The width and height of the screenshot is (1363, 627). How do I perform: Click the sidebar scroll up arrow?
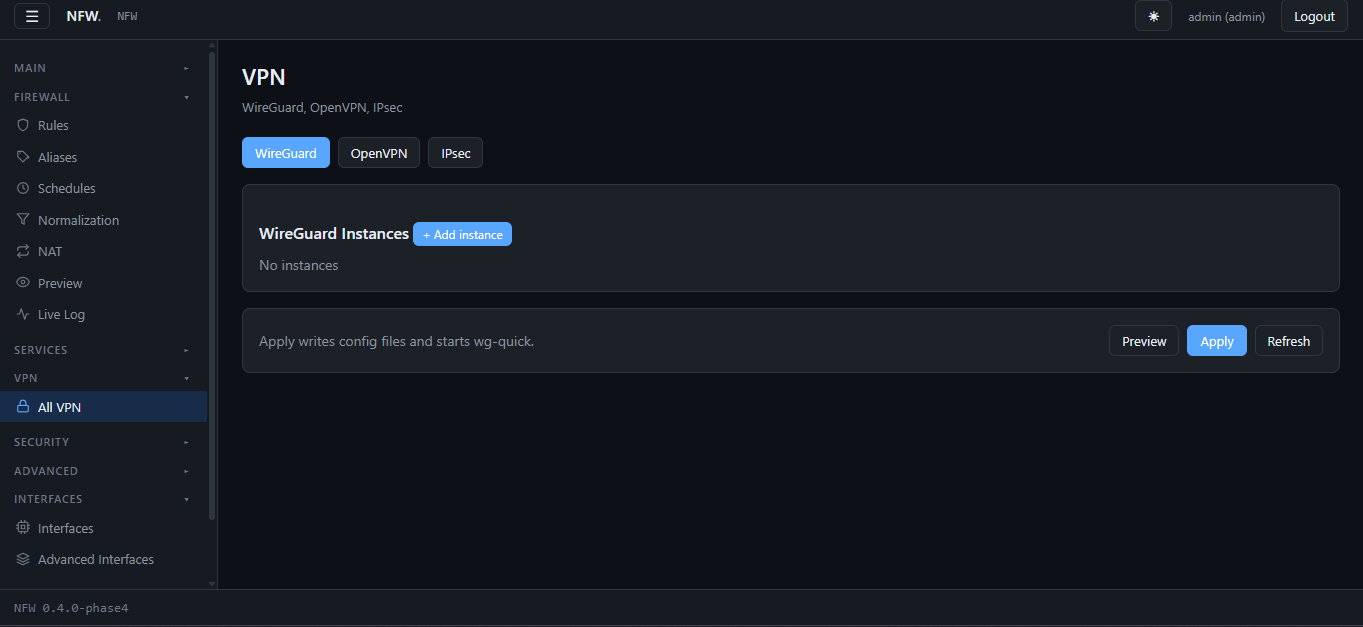coord(212,45)
